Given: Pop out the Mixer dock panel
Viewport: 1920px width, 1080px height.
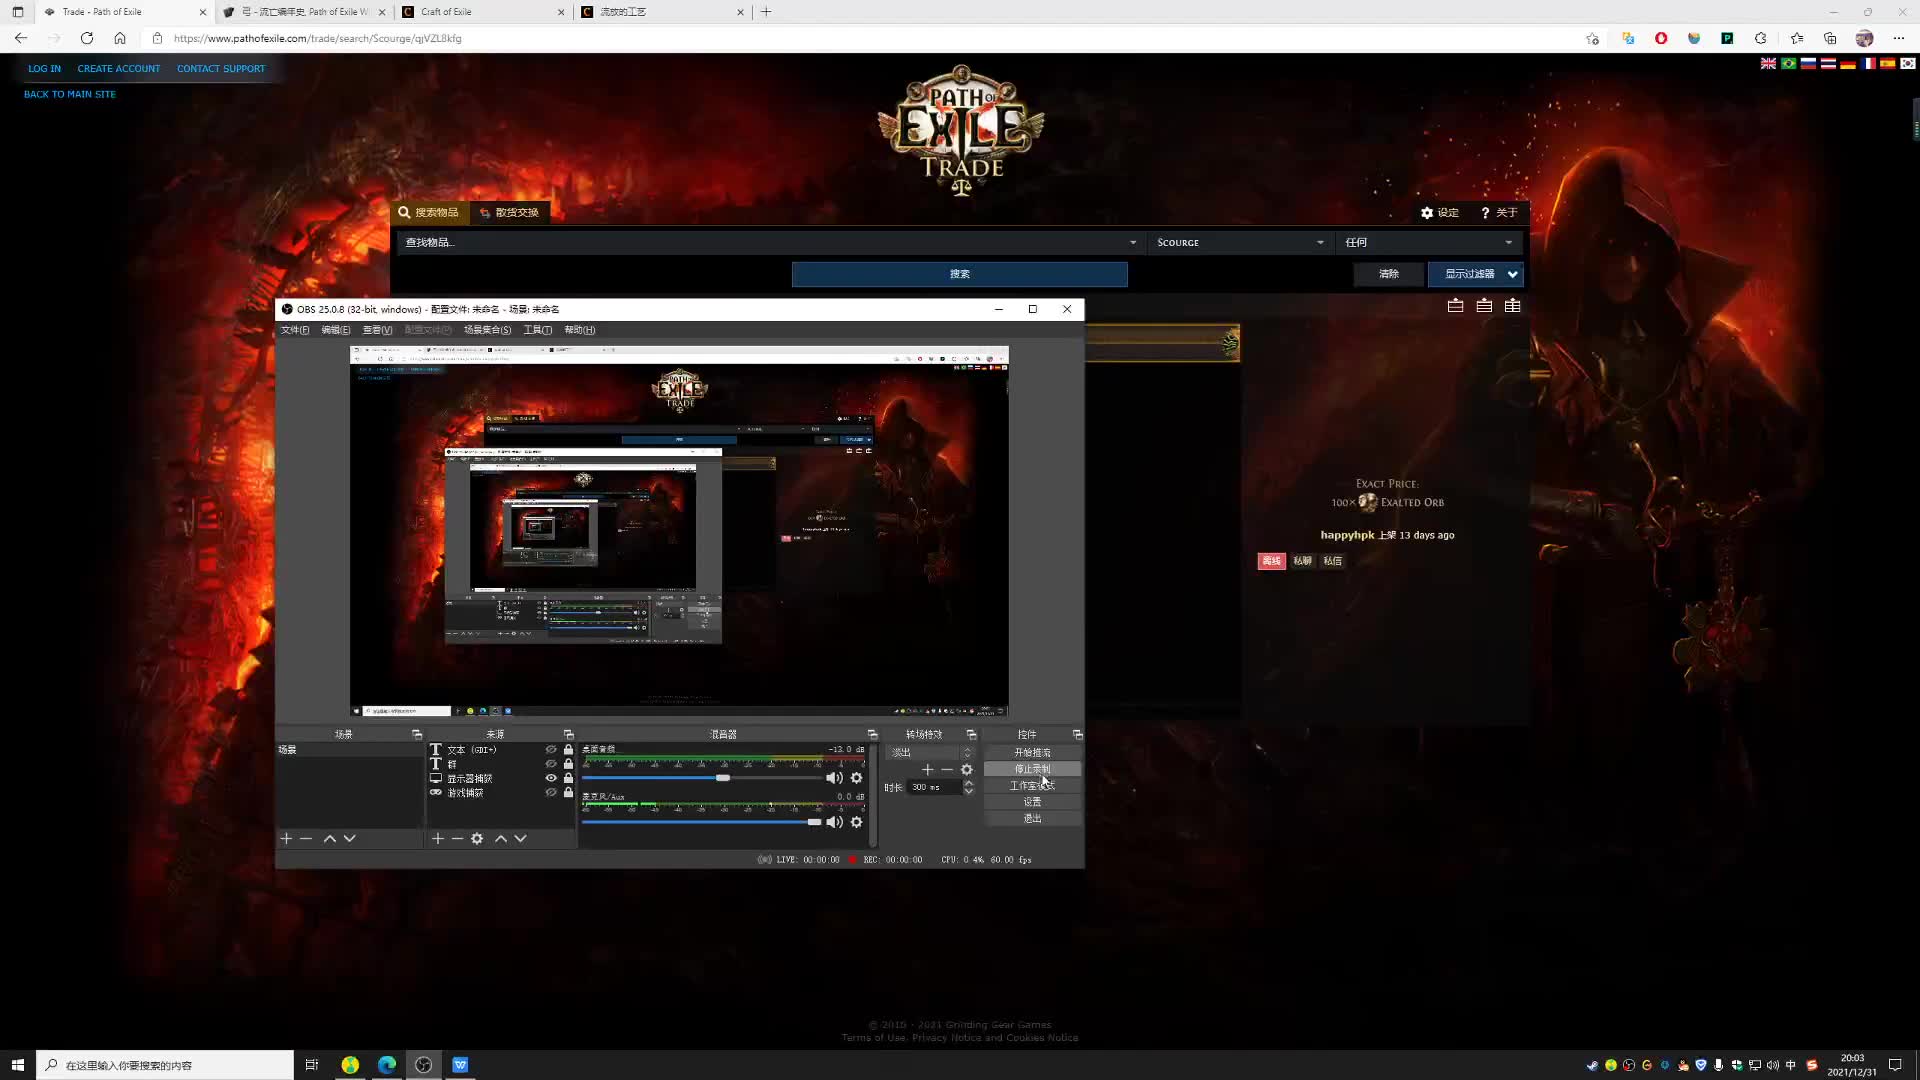Looking at the screenshot, I should [x=872, y=734].
